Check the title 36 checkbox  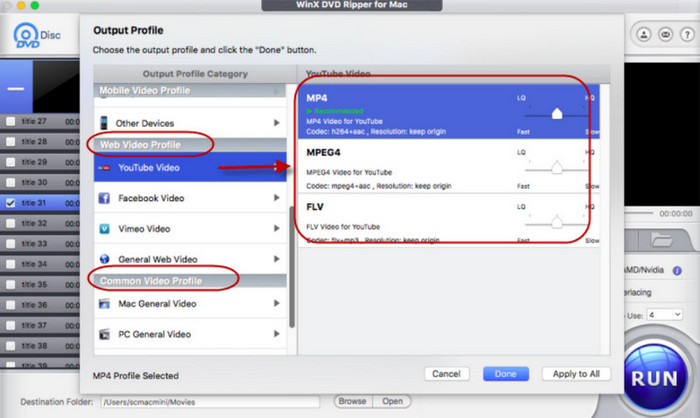[x=11, y=305]
